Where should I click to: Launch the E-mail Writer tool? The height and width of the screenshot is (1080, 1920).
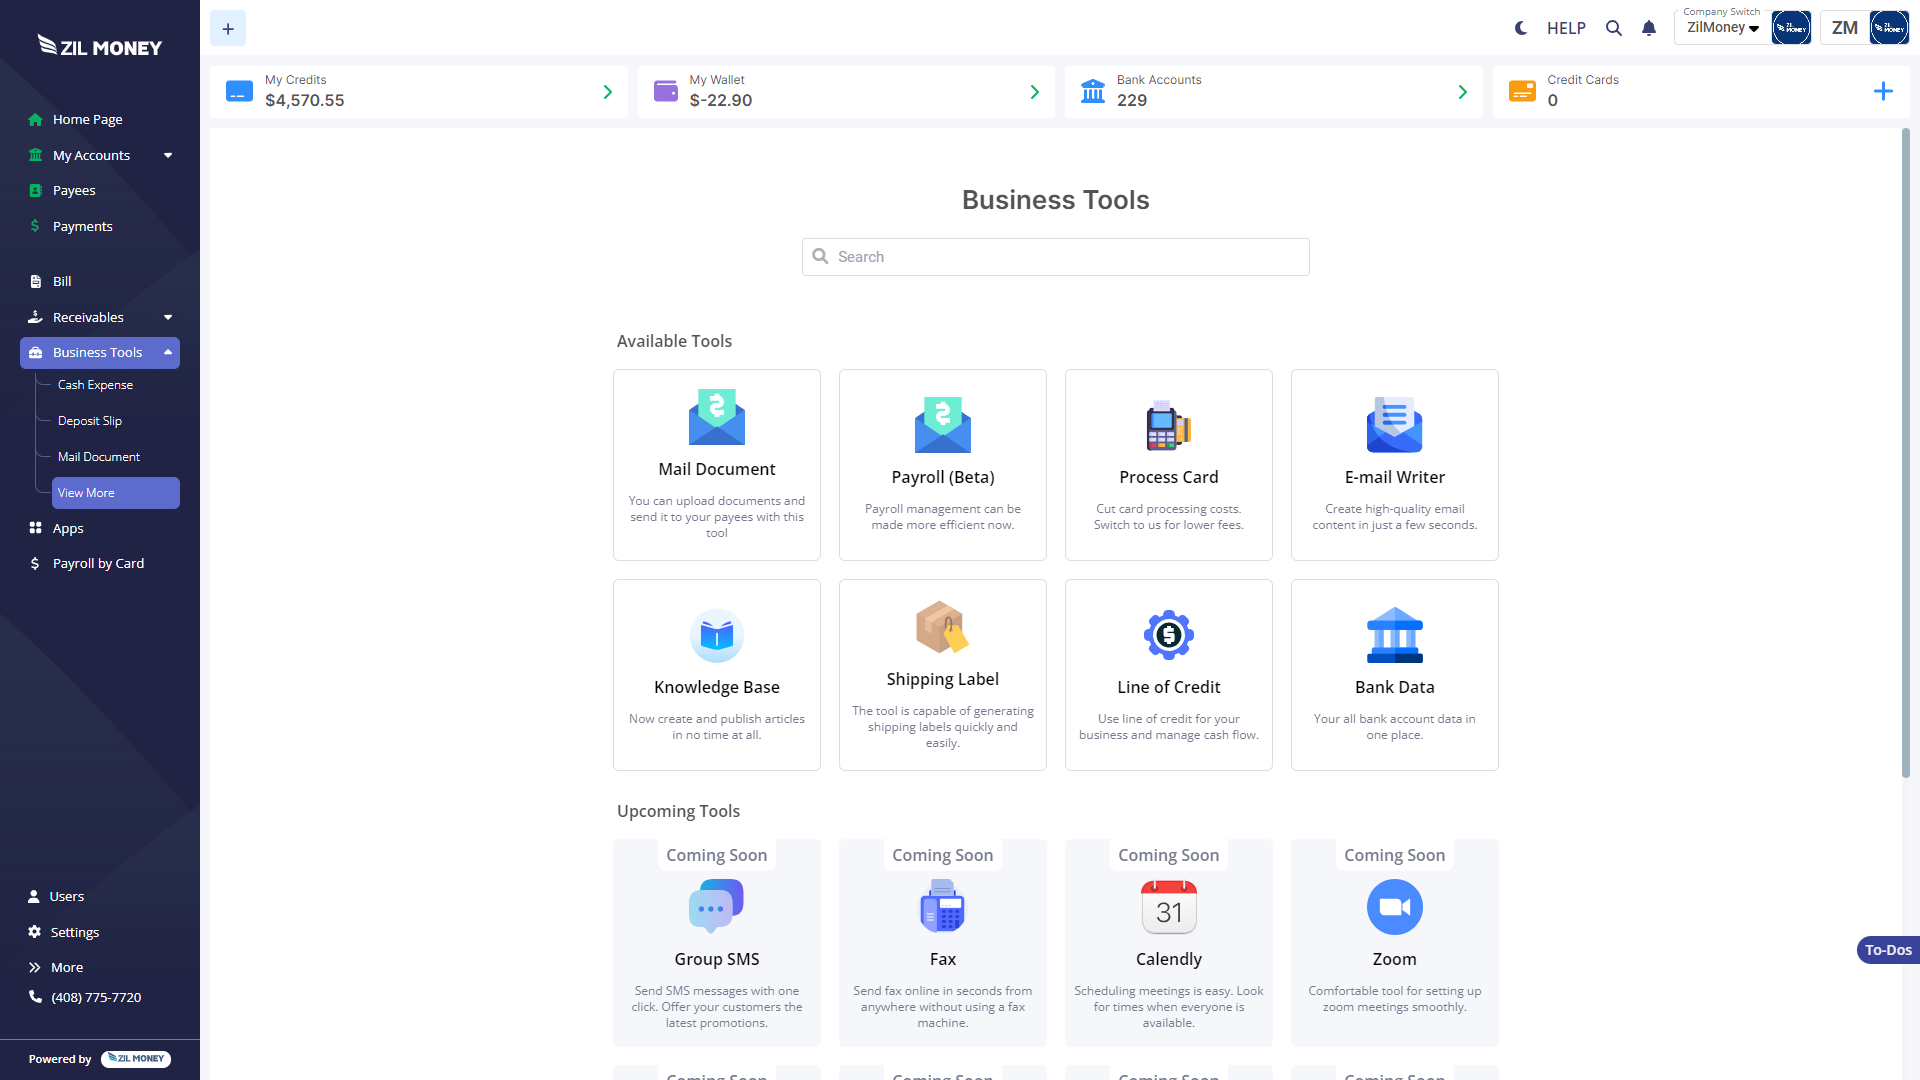click(x=1394, y=465)
